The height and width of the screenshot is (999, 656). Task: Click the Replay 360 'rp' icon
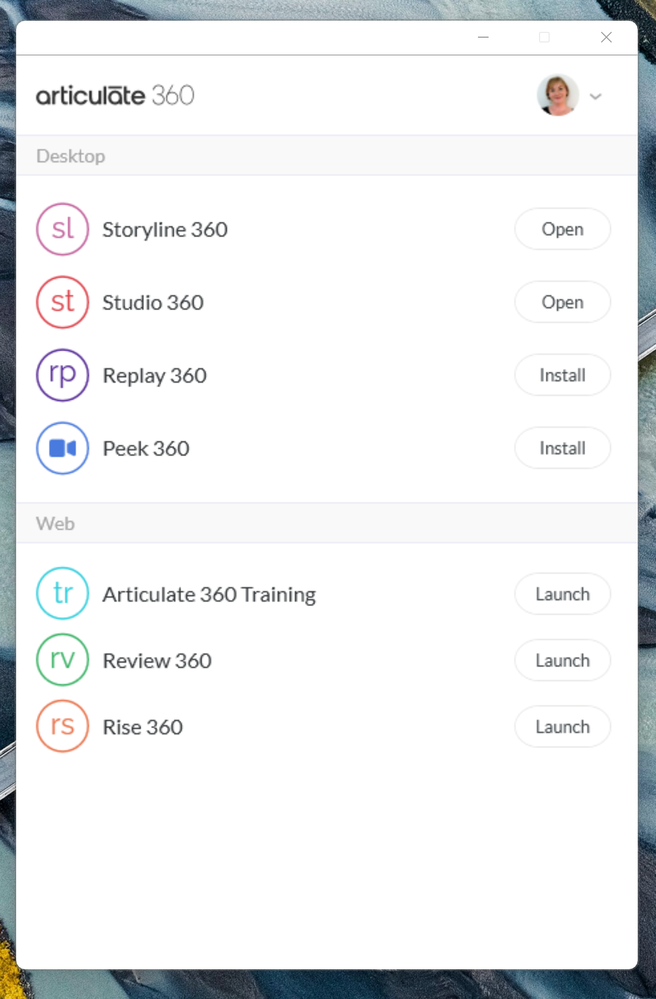click(62, 375)
